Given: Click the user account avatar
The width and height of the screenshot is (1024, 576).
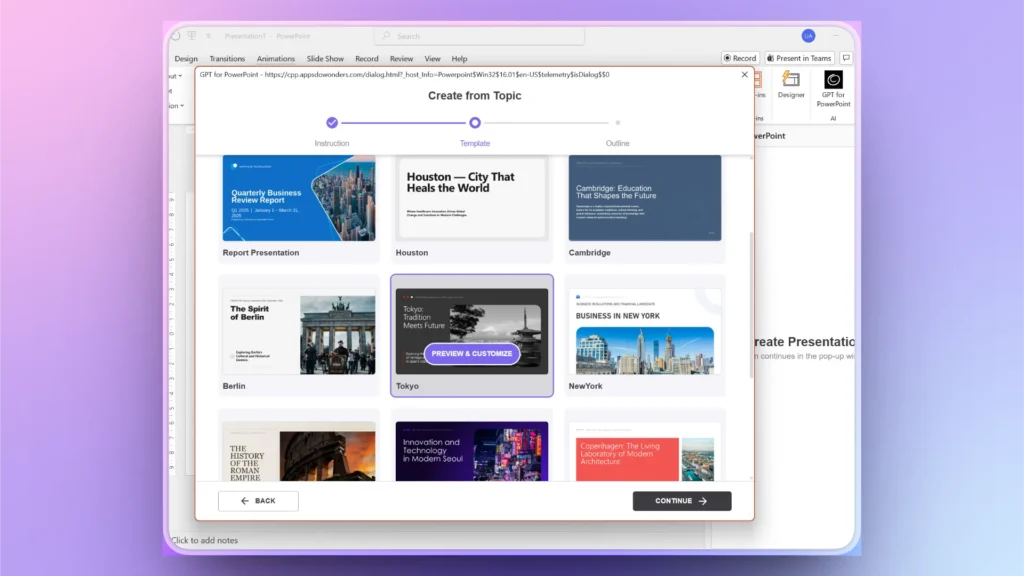Looking at the screenshot, I should pyautogui.click(x=808, y=36).
